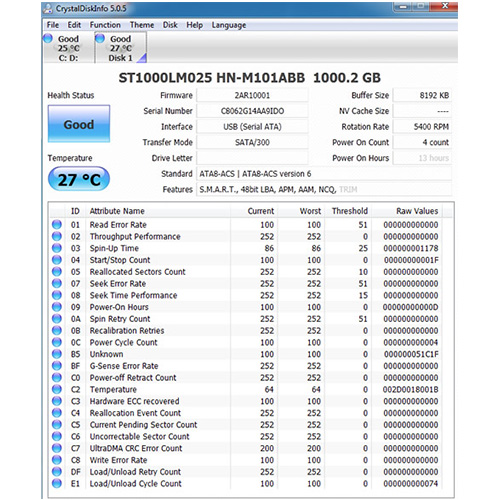Screen dimensions: 500x500
Task: Select the Spin-Up Time attribute name
Action: click(x=114, y=248)
